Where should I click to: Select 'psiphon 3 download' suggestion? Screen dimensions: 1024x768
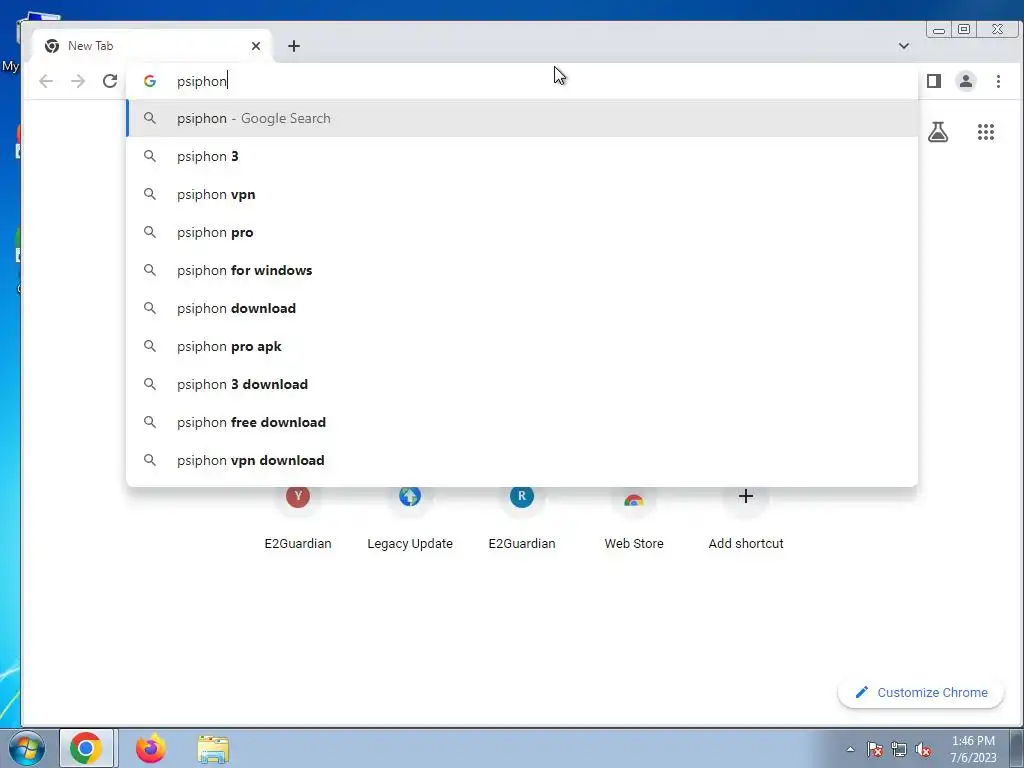pyautogui.click(x=522, y=384)
